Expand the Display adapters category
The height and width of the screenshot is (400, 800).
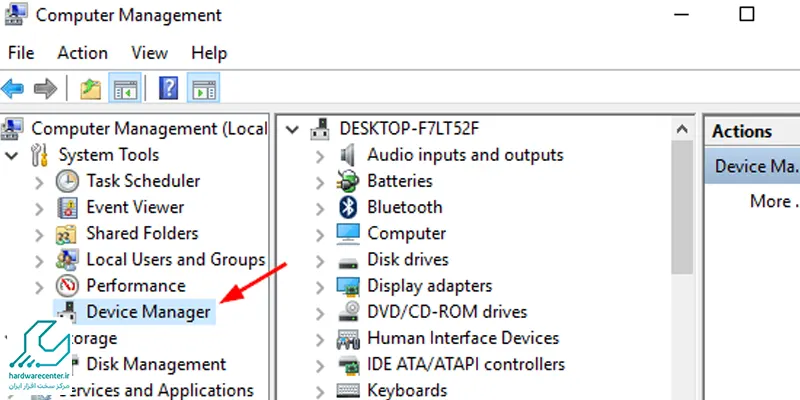pos(319,286)
